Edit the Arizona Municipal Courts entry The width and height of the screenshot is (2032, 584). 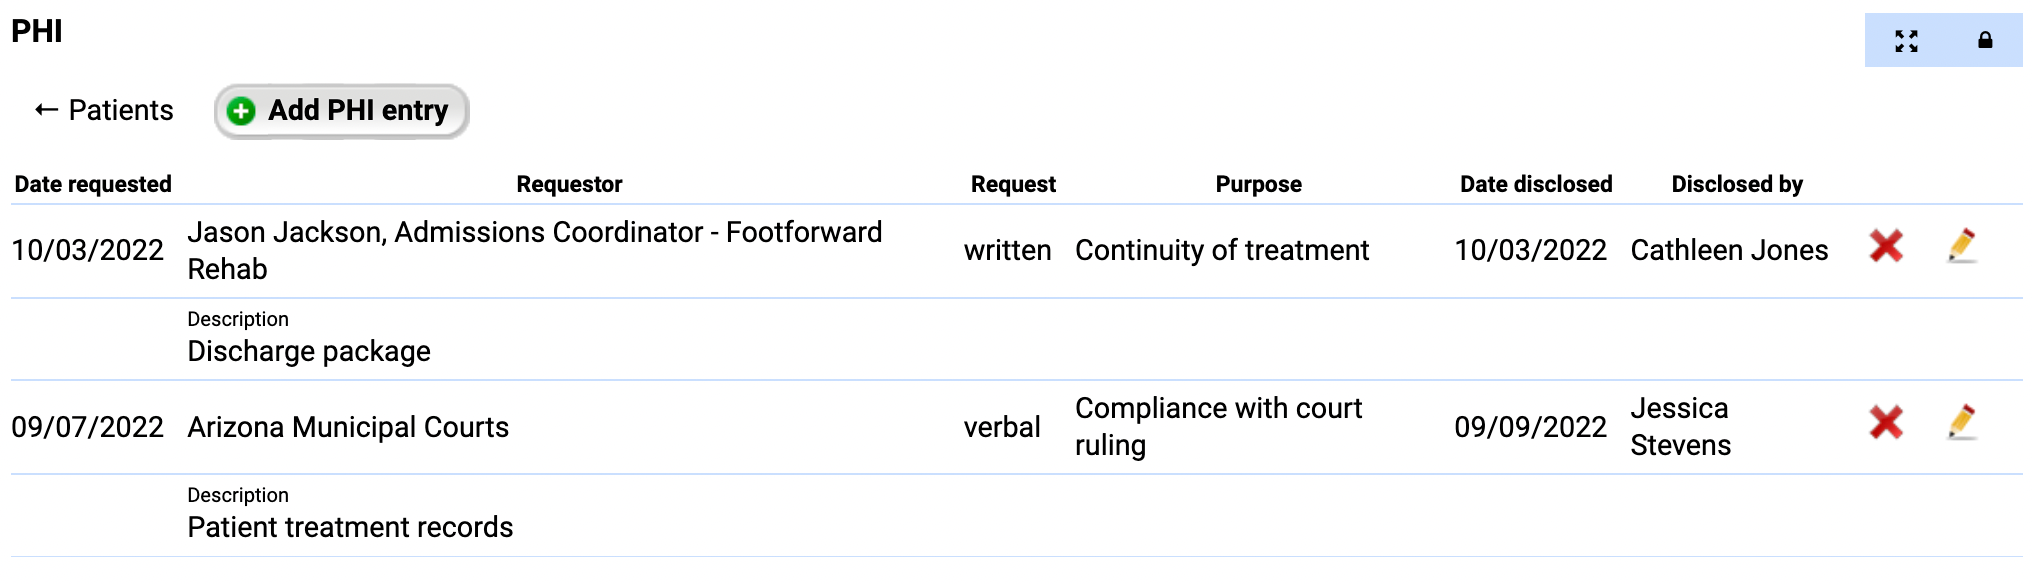[1962, 422]
